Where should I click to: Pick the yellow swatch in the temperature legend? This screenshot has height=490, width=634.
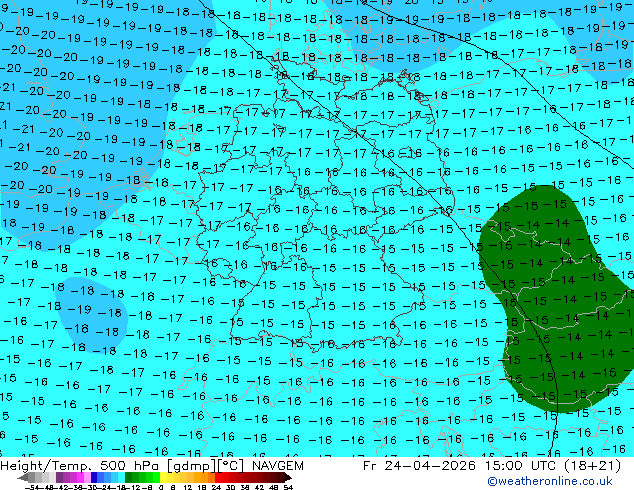[x=163, y=477]
